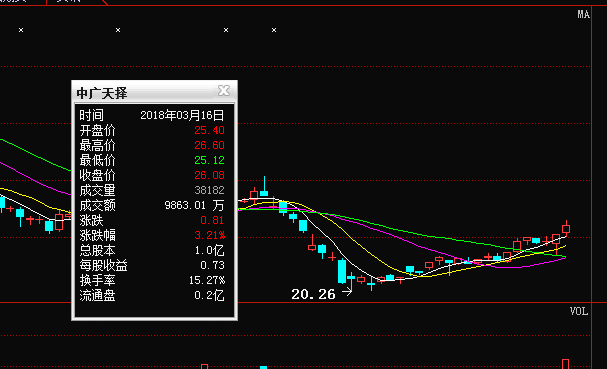
Task: Click the 20.26 lowest price marker
Action: [313, 294]
